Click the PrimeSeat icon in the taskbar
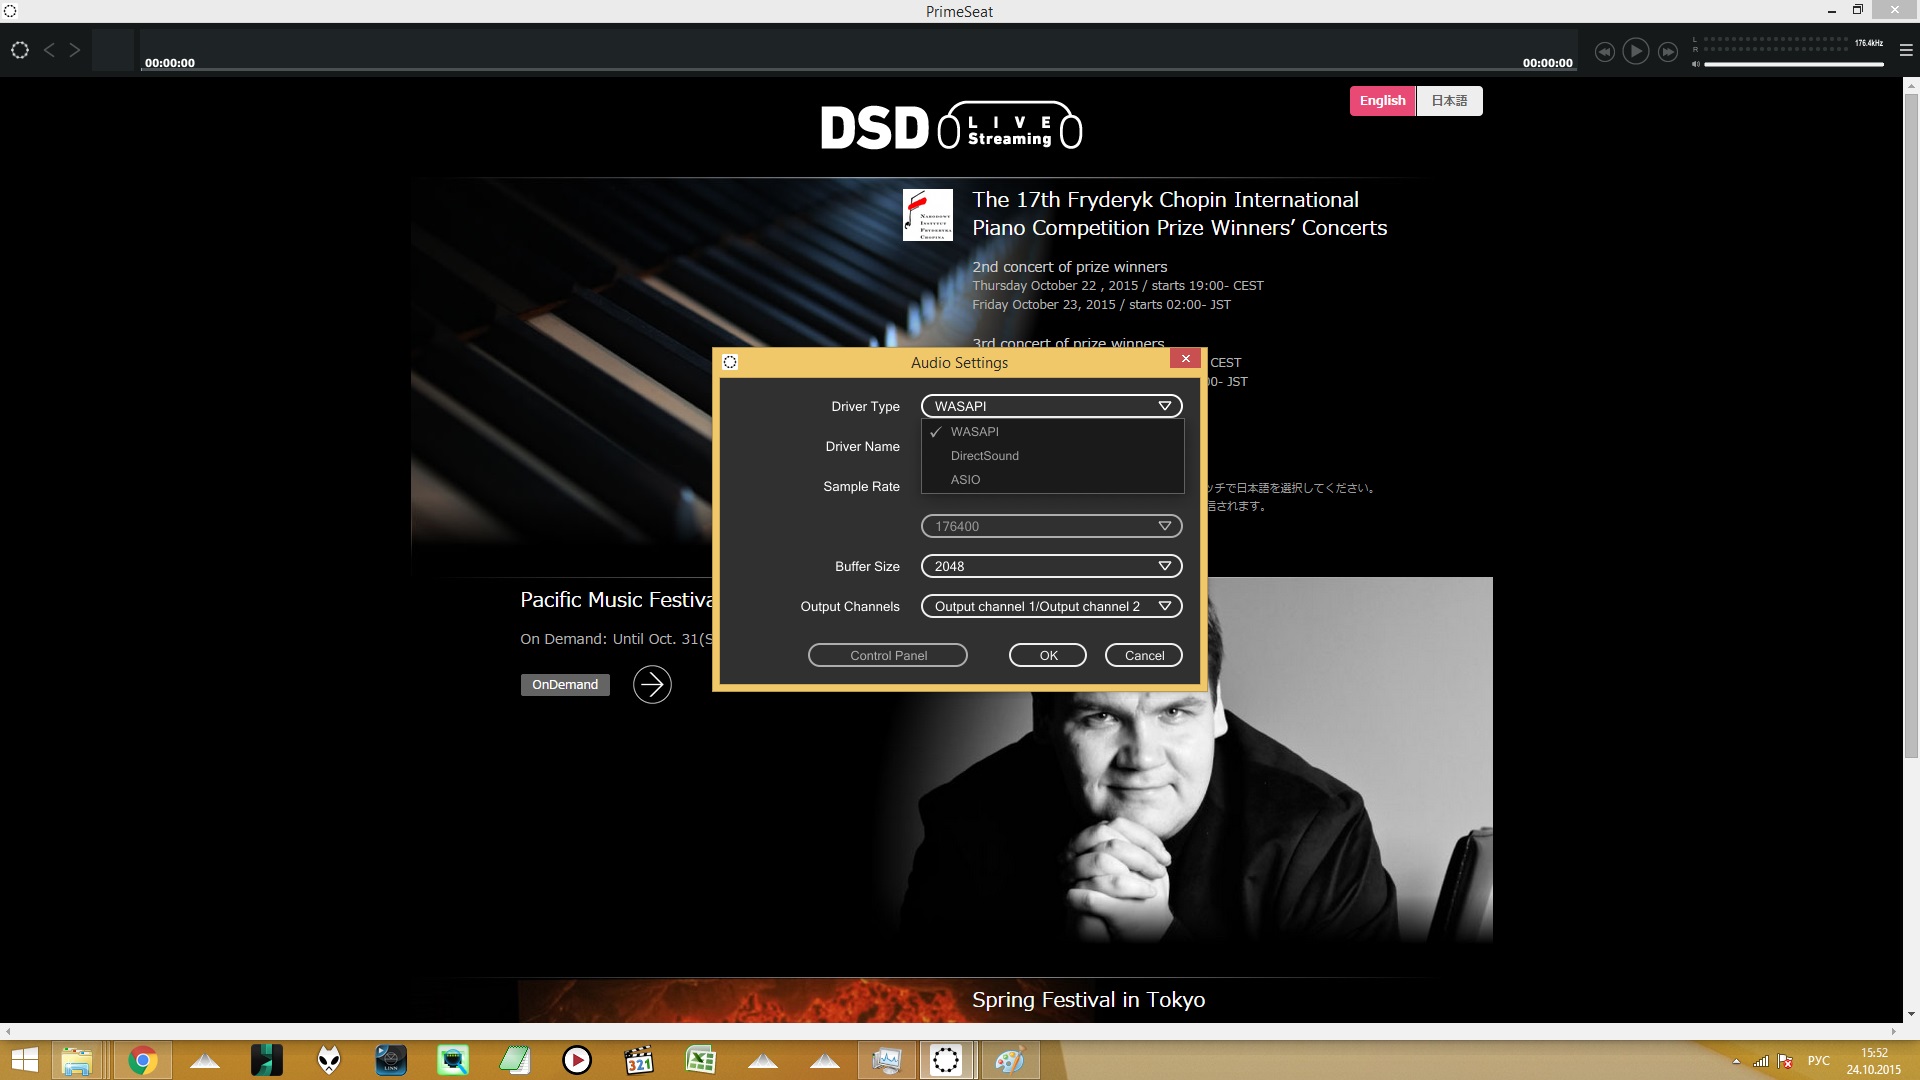 point(946,1060)
